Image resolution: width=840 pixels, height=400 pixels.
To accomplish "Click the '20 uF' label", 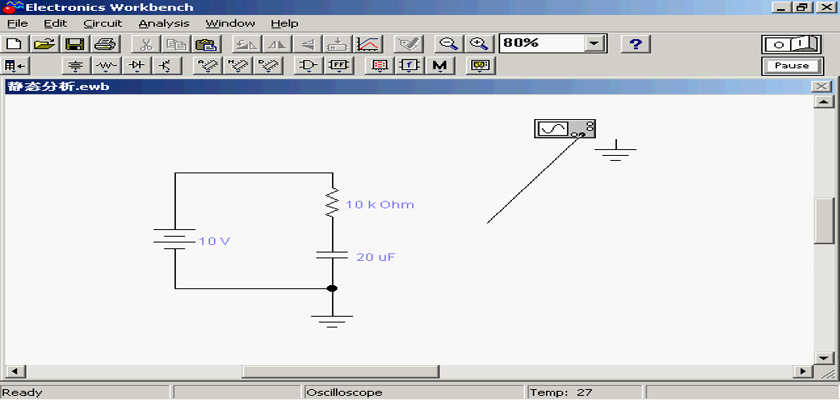I will [376, 257].
